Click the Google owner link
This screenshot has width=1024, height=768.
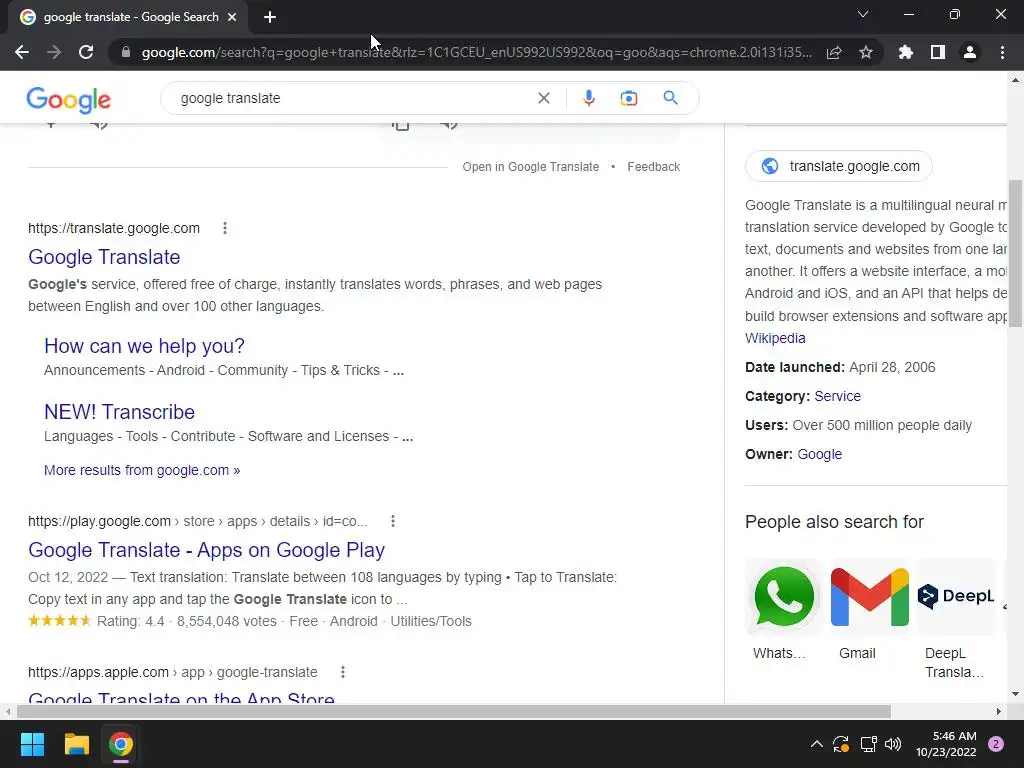[820, 454]
